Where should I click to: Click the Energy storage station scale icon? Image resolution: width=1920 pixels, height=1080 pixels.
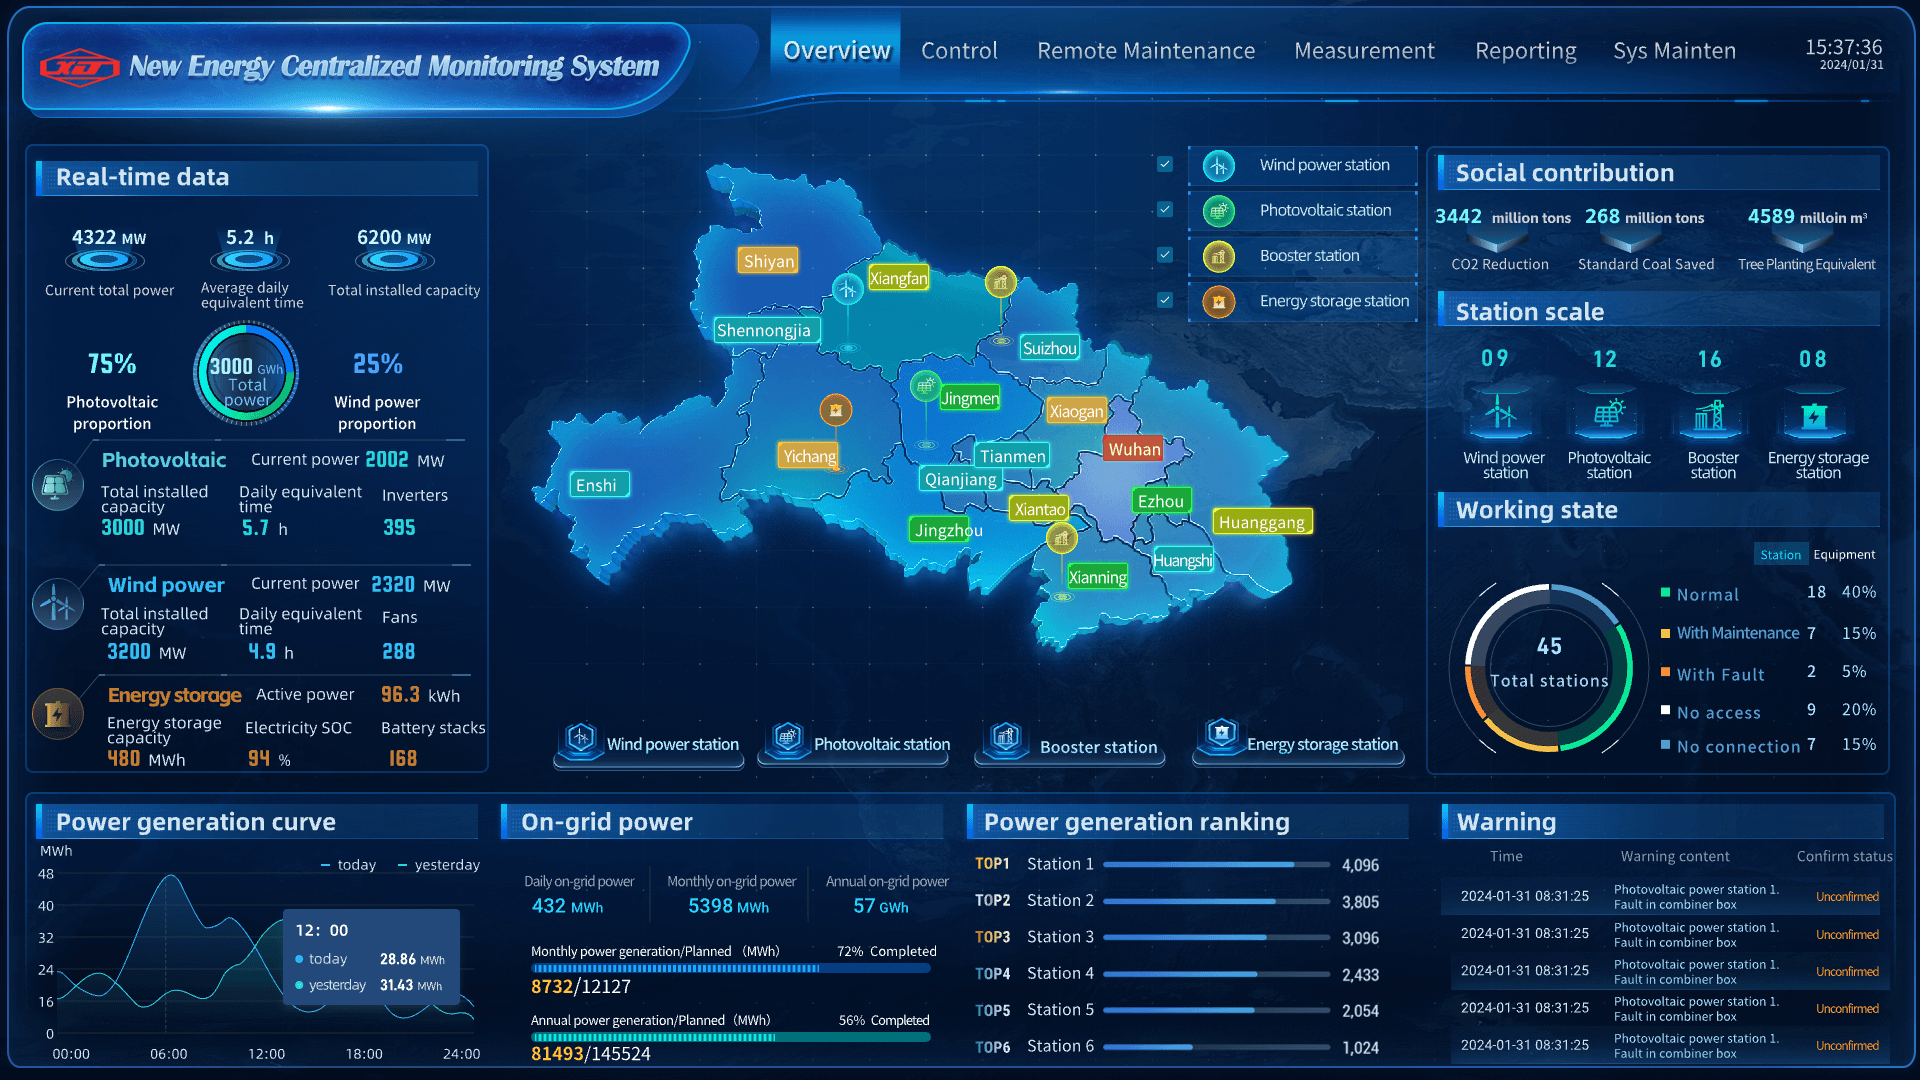(1814, 415)
